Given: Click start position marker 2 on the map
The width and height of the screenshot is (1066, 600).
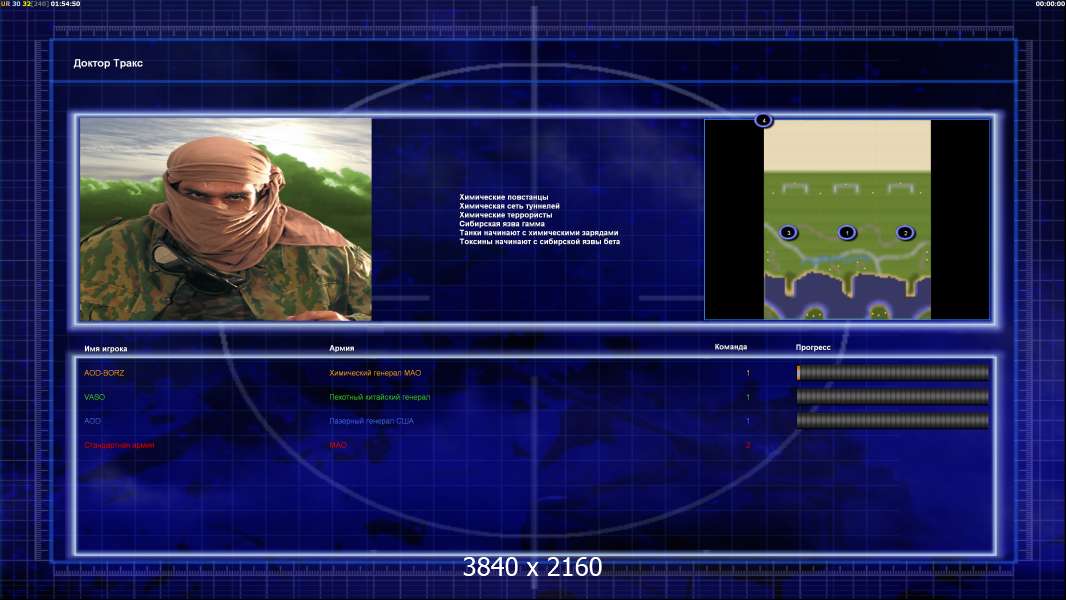Looking at the screenshot, I should pos(905,232).
